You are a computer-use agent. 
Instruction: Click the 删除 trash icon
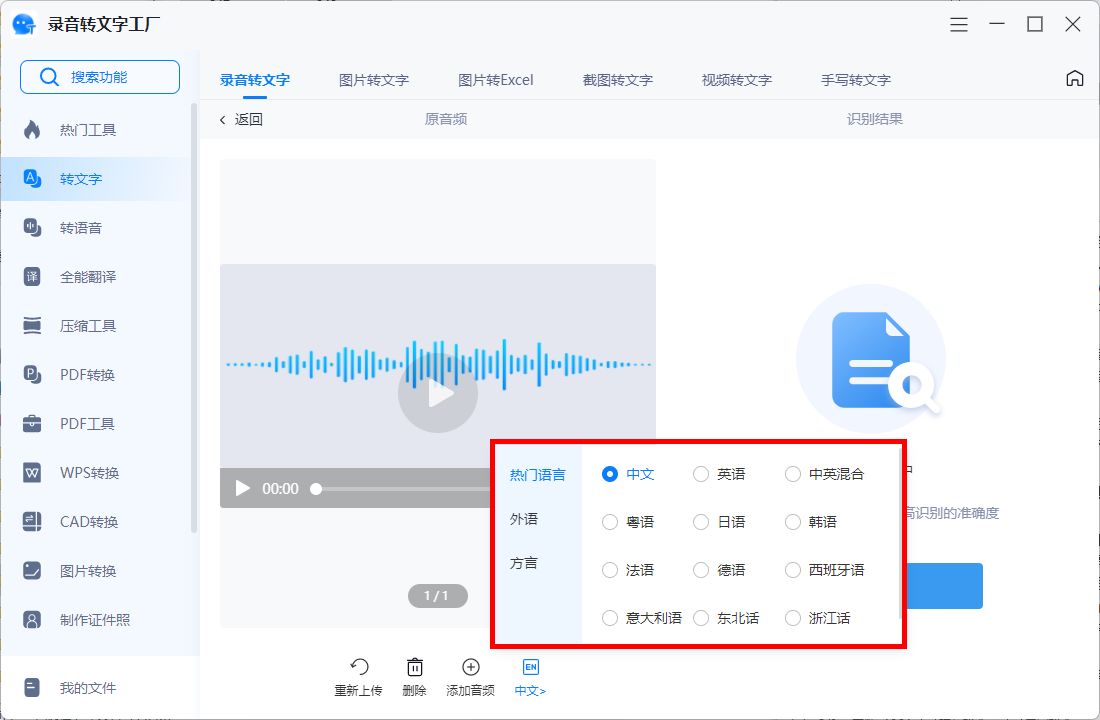[x=415, y=667]
